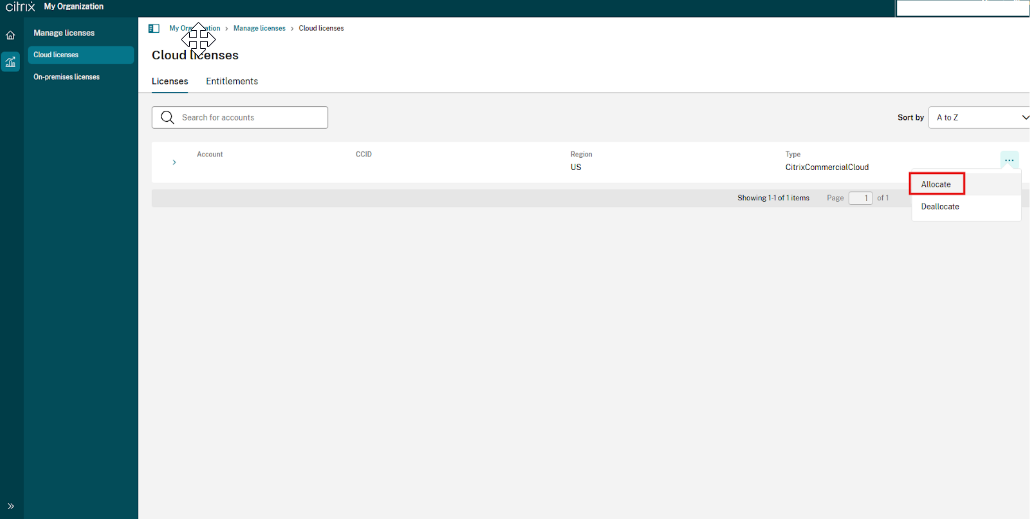
Task: Click the Manage licenses sidebar heading
Action: [x=64, y=33]
